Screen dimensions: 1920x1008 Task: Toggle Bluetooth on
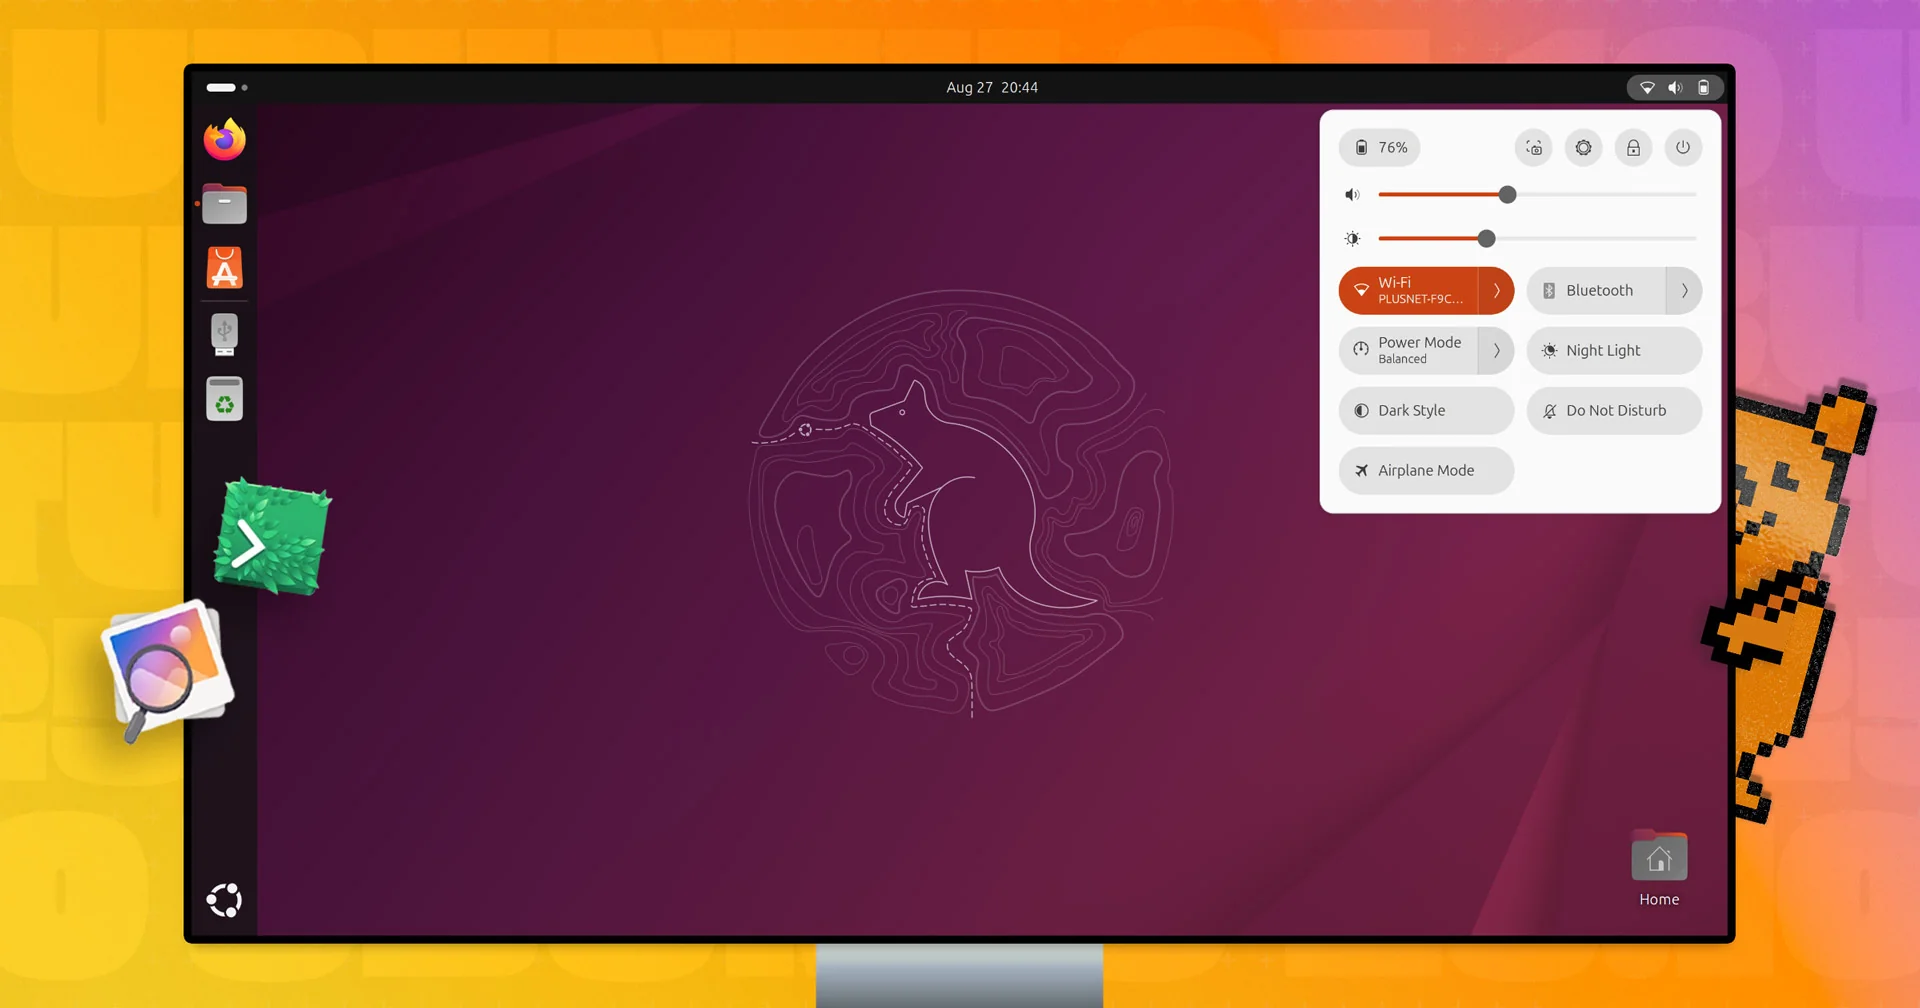[1596, 291]
